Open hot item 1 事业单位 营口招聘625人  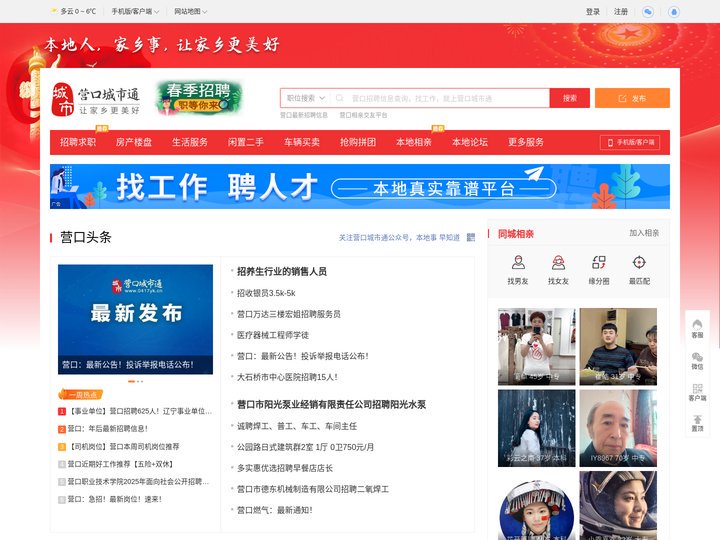tap(140, 411)
